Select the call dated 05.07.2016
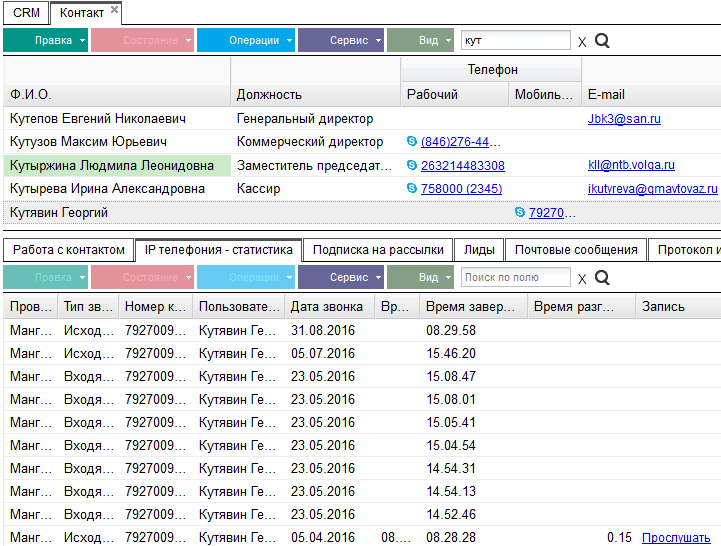The width and height of the screenshot is (721, 546). [362, 353]
